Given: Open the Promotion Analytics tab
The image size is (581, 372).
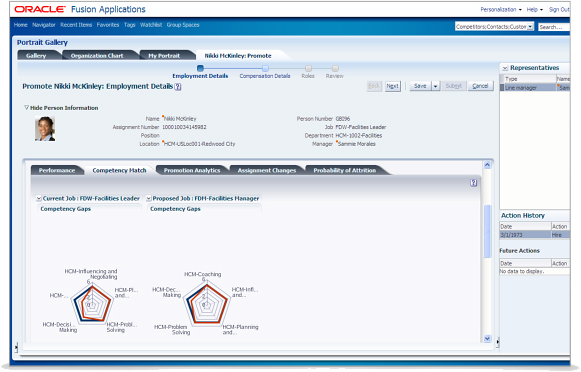Looking at the screenshot, I should 192,170.
